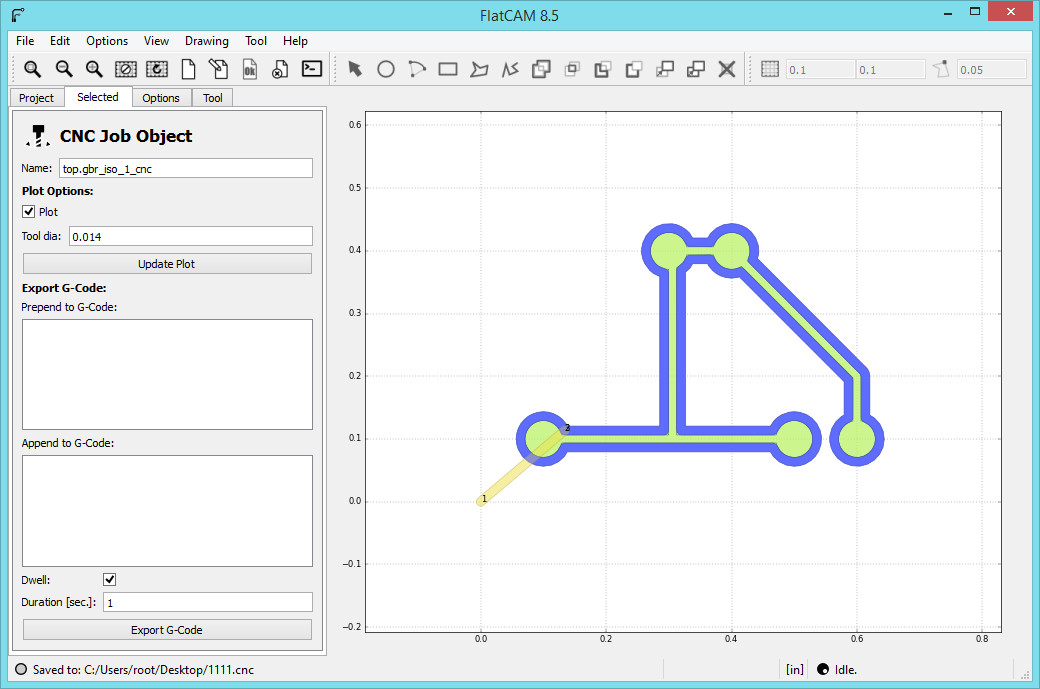1040x689 pixels.
Task: Open the Help menu
Action: point(295,40)
